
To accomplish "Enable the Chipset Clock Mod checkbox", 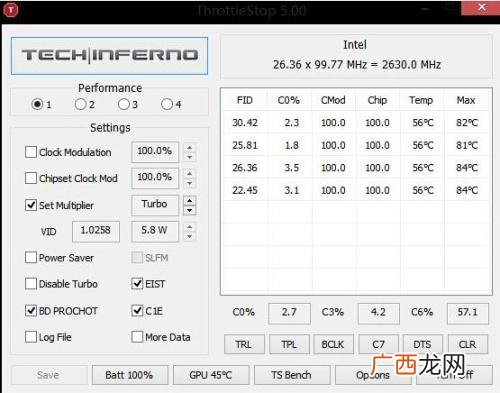I will point(31,178).
